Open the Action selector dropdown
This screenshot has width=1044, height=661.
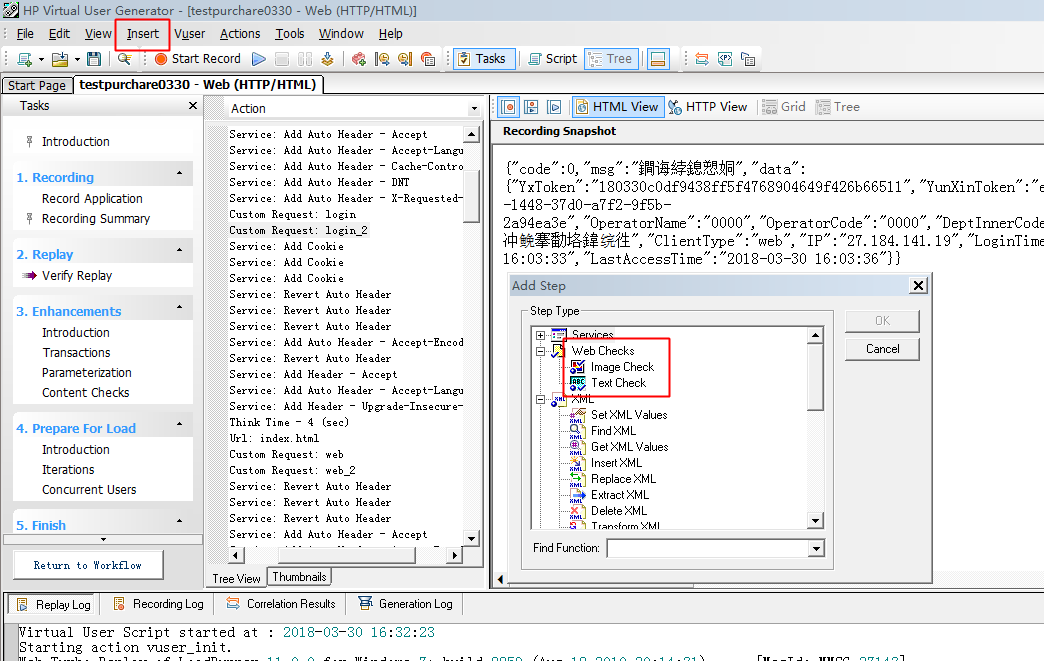click(x=474, y=109)
